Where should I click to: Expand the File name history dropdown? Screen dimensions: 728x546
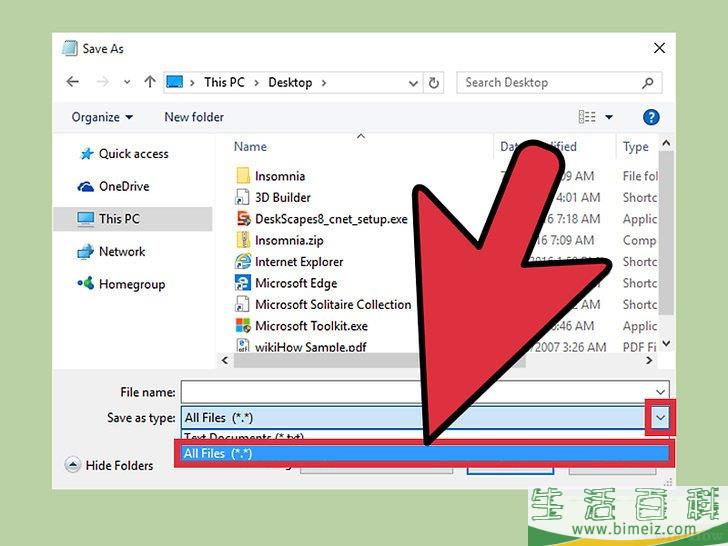click(x=660, y=392)
